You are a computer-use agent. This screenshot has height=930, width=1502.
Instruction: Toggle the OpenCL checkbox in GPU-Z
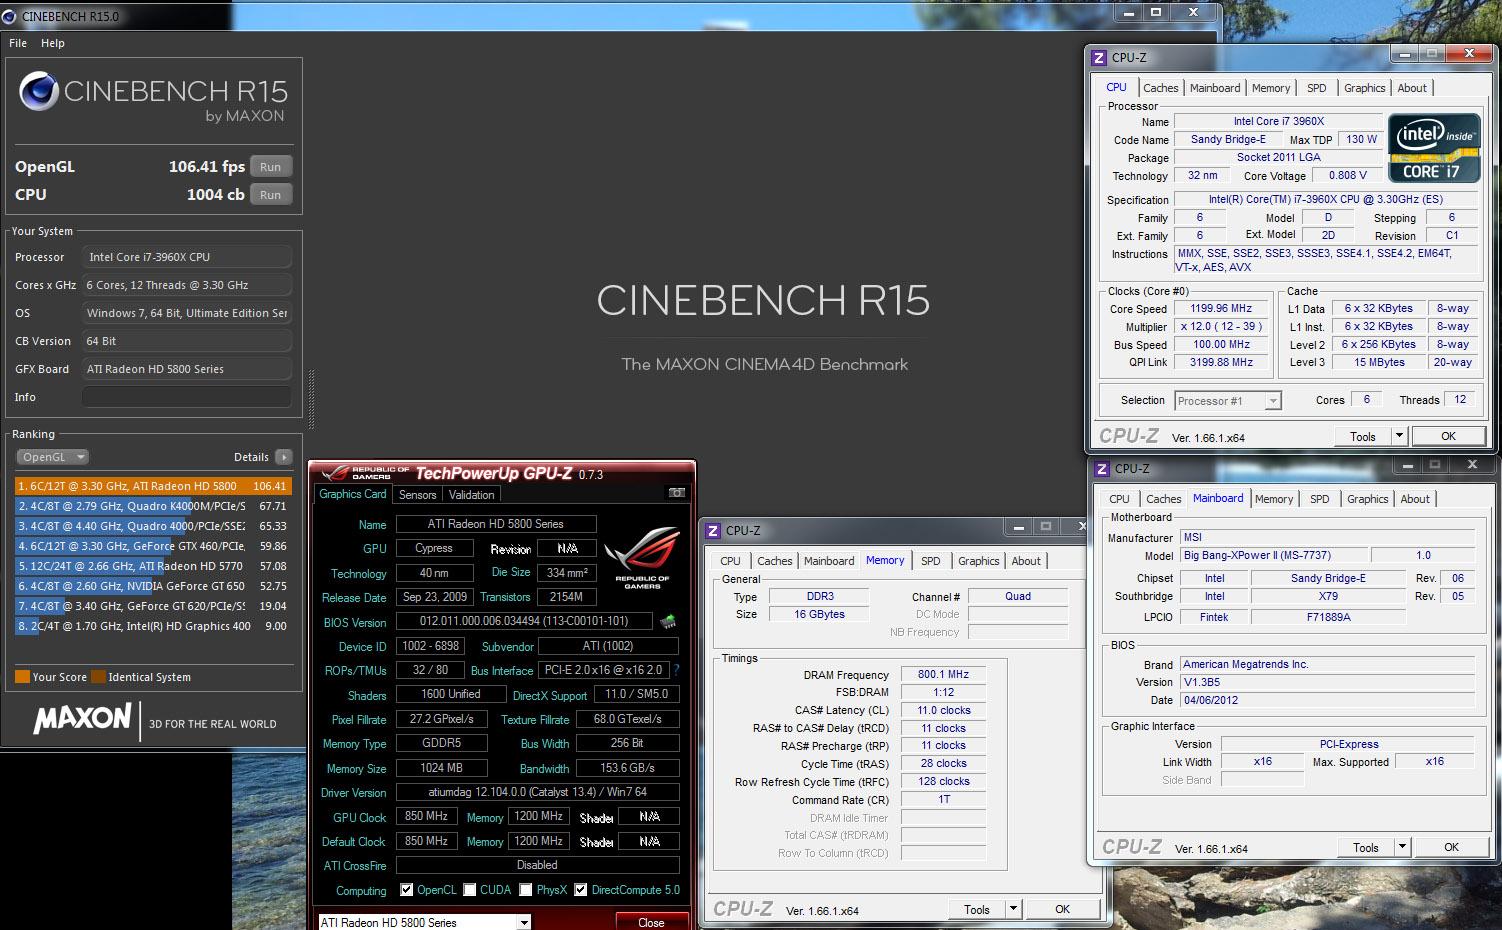click(406, 890)
